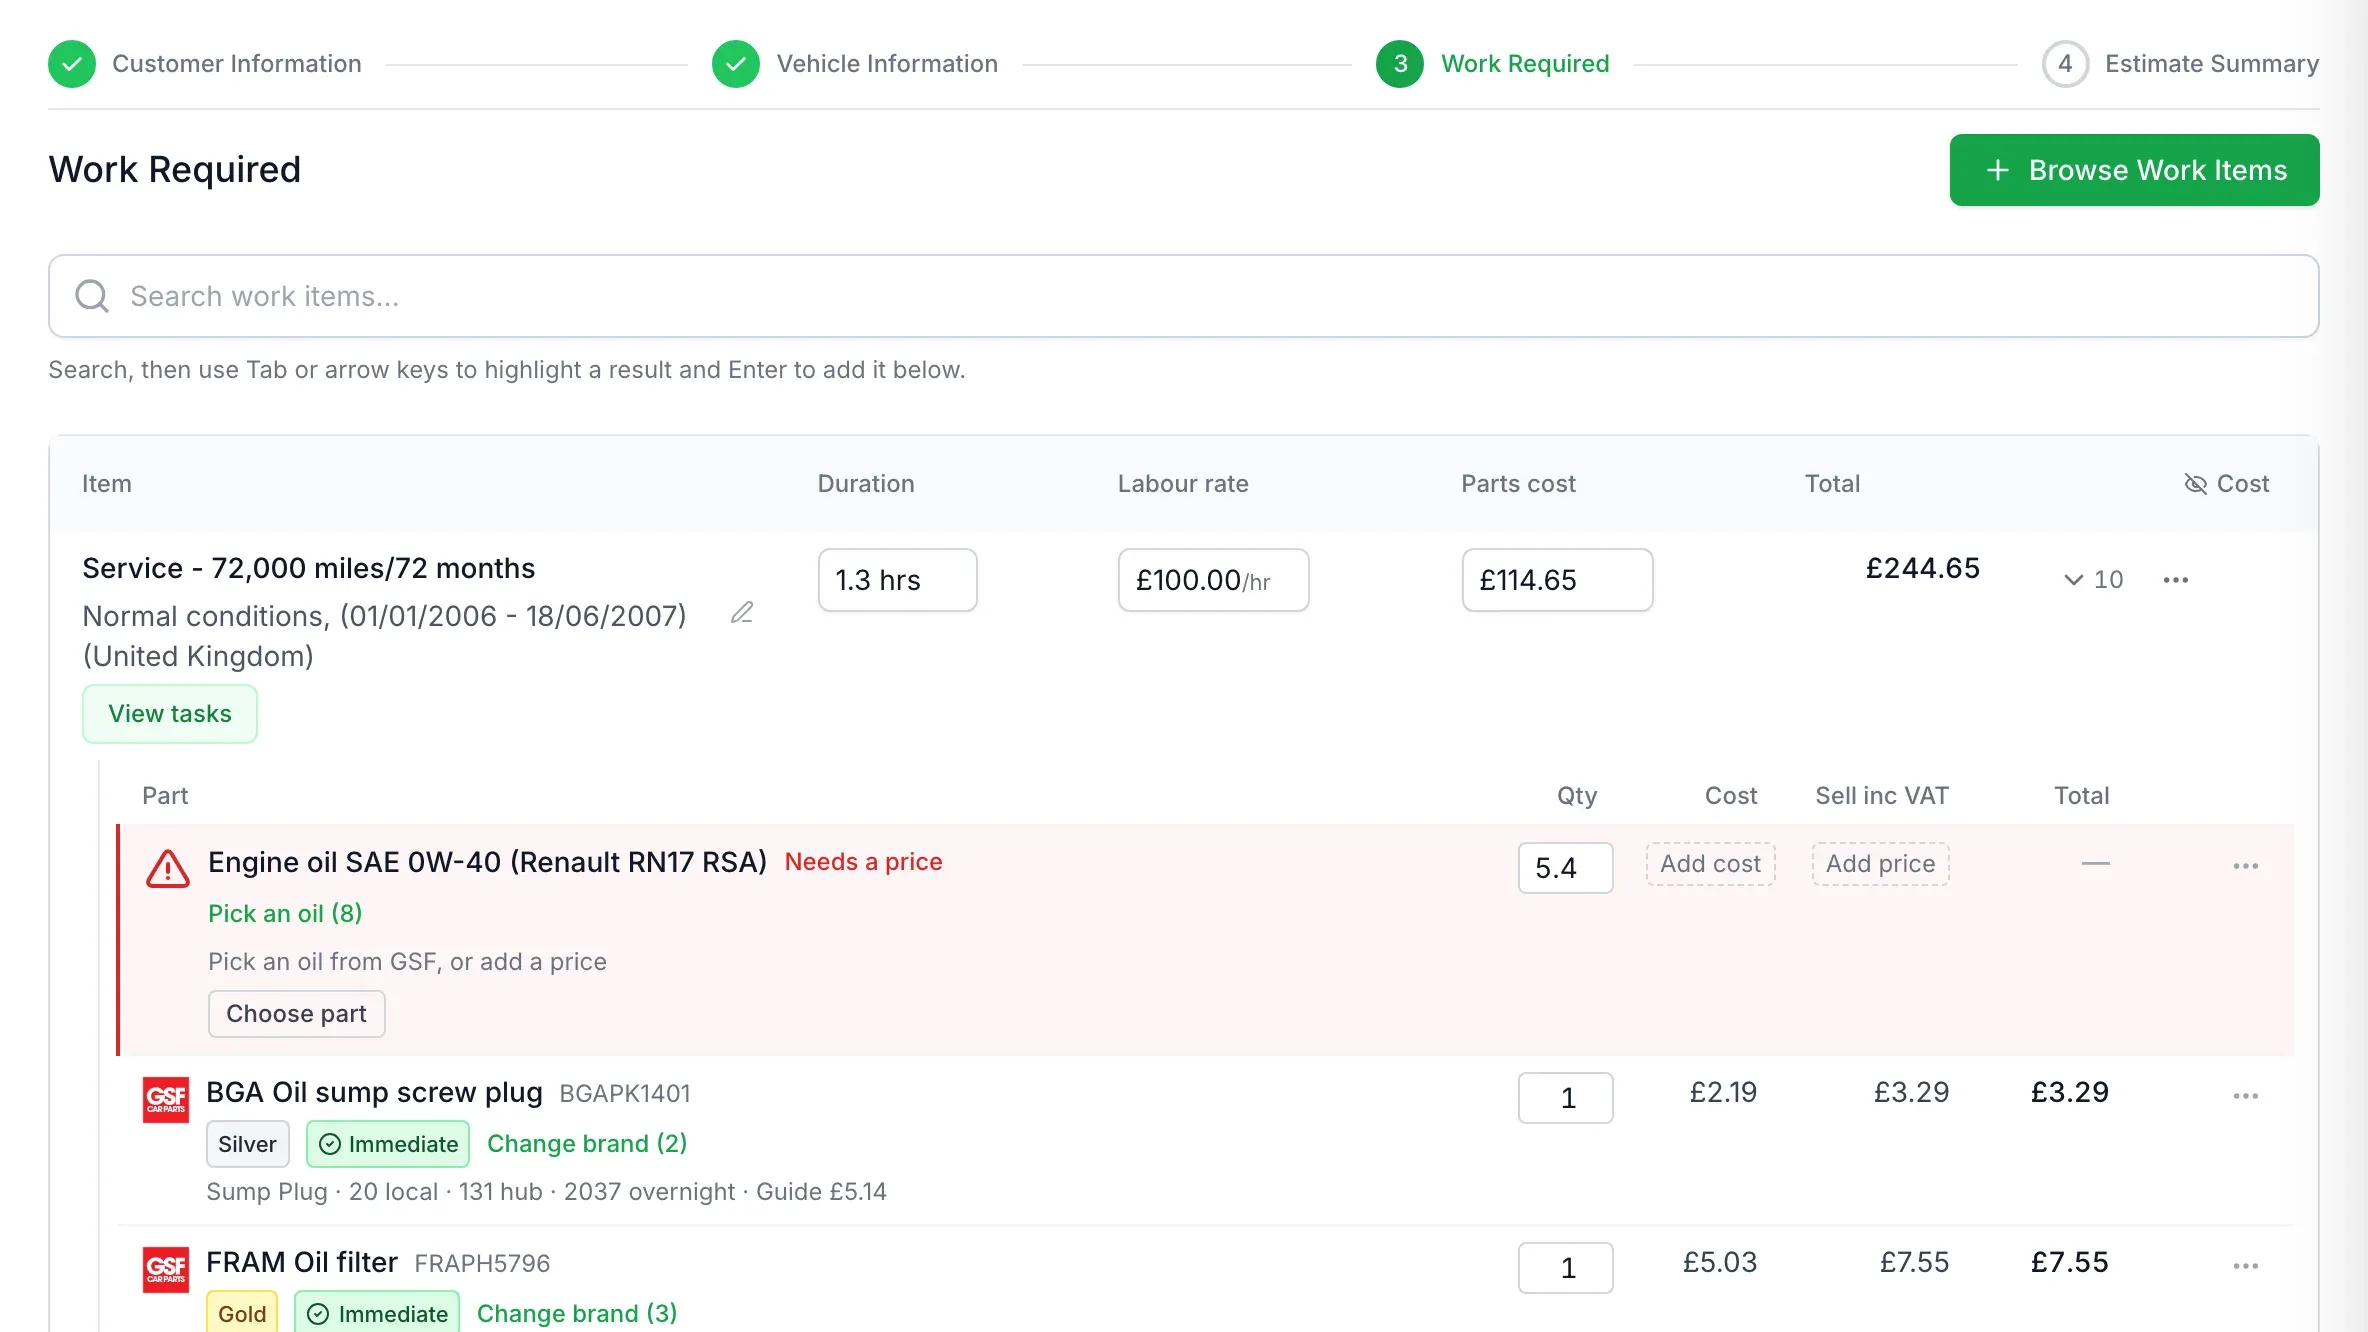Click the Customer Information completed checkmark icon
Screen dimensions: 2368x1332
tap(72, 64)
